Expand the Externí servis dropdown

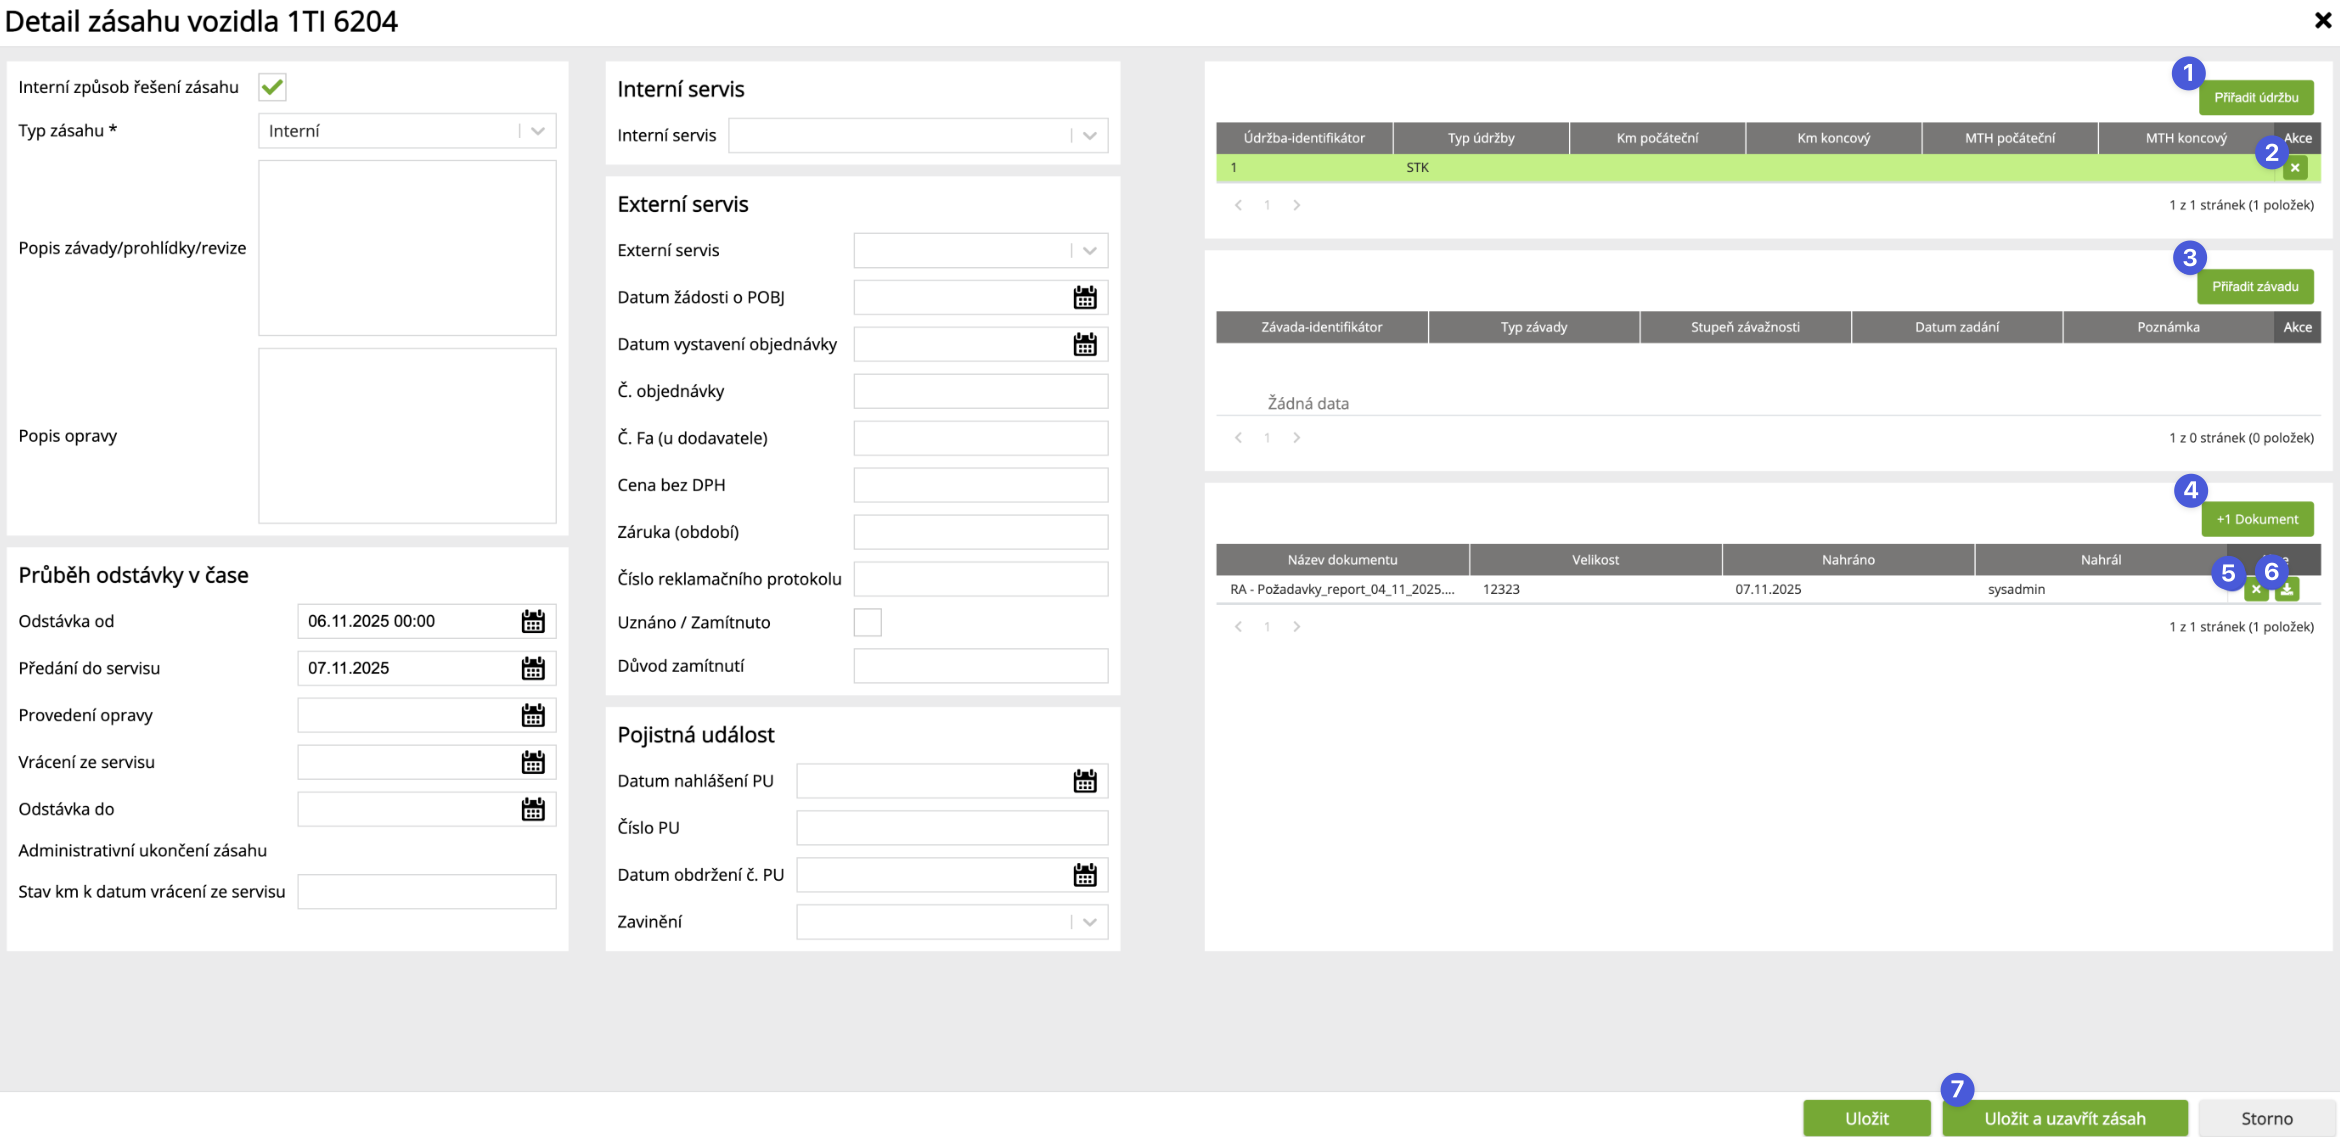1090,251
